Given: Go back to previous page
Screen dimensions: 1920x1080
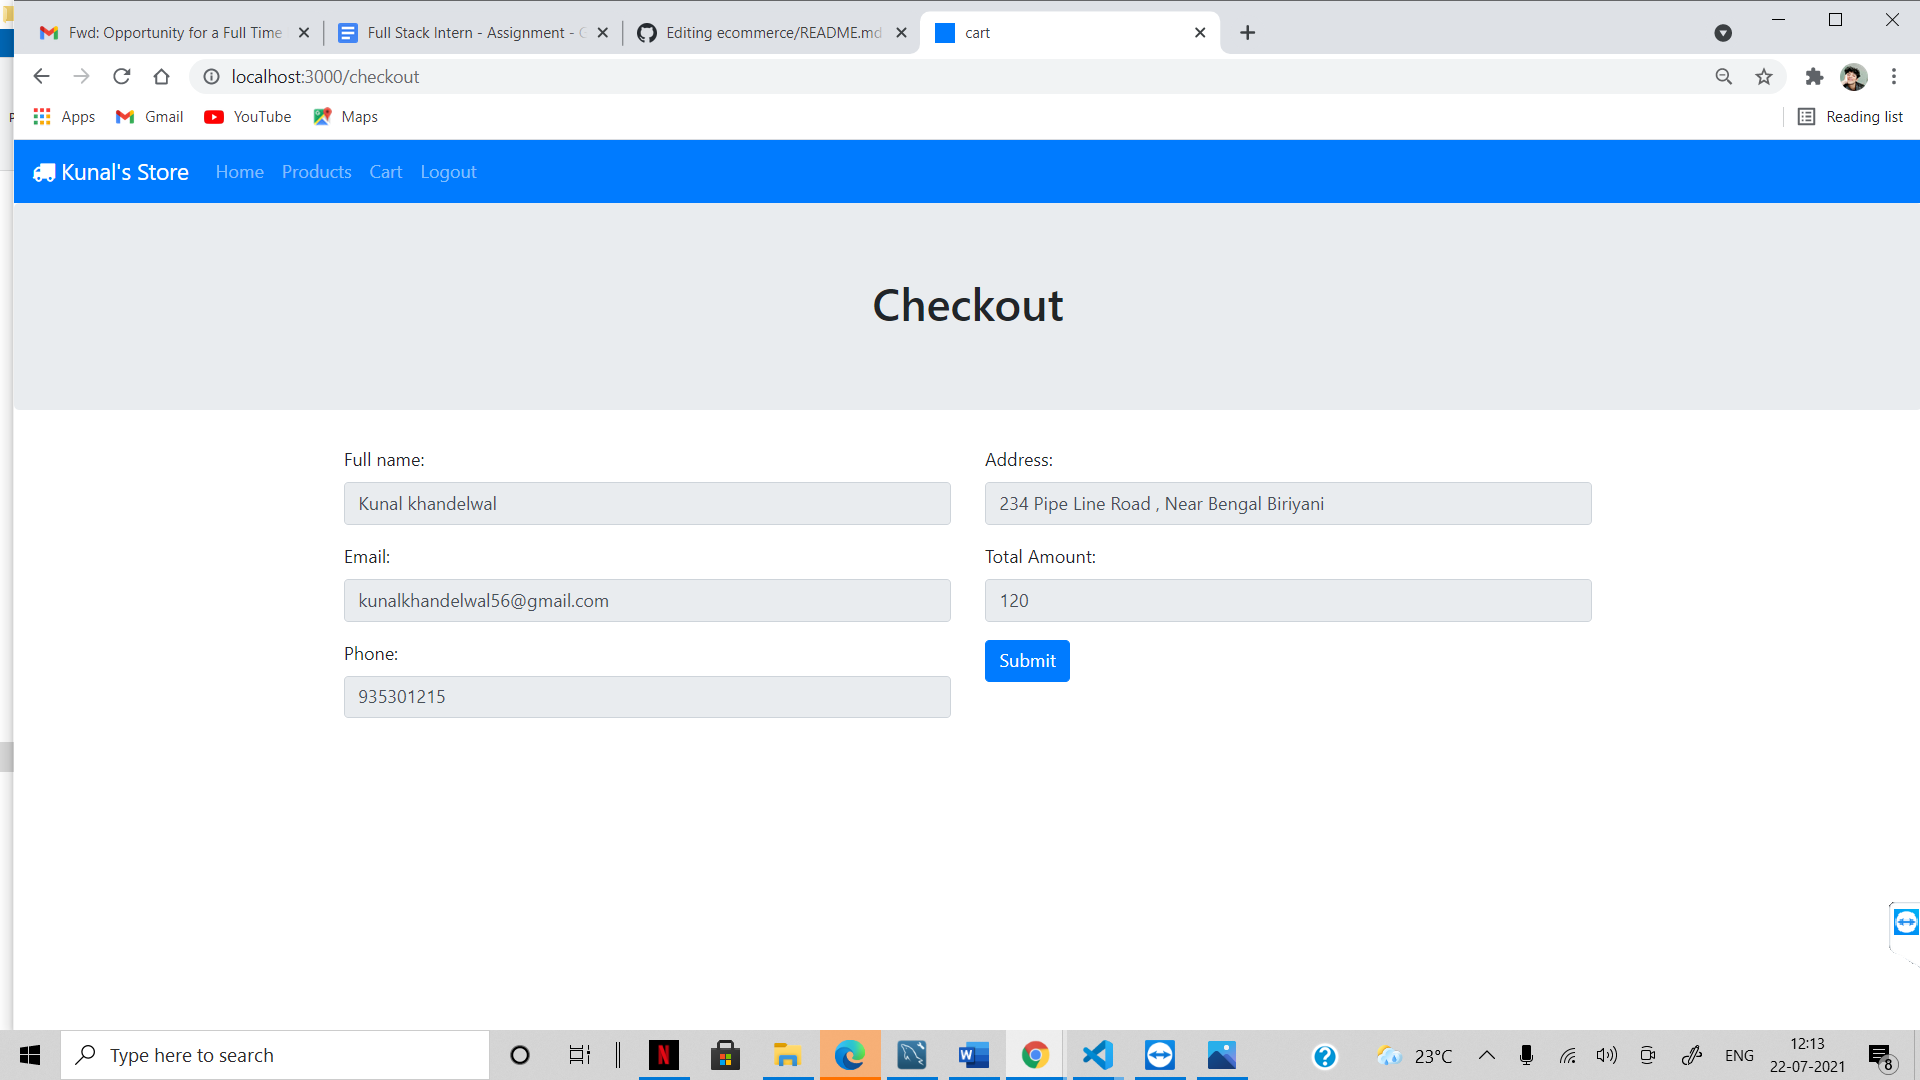Looking at the screenshot, I should pyautogui.click(x=41, y=77).
